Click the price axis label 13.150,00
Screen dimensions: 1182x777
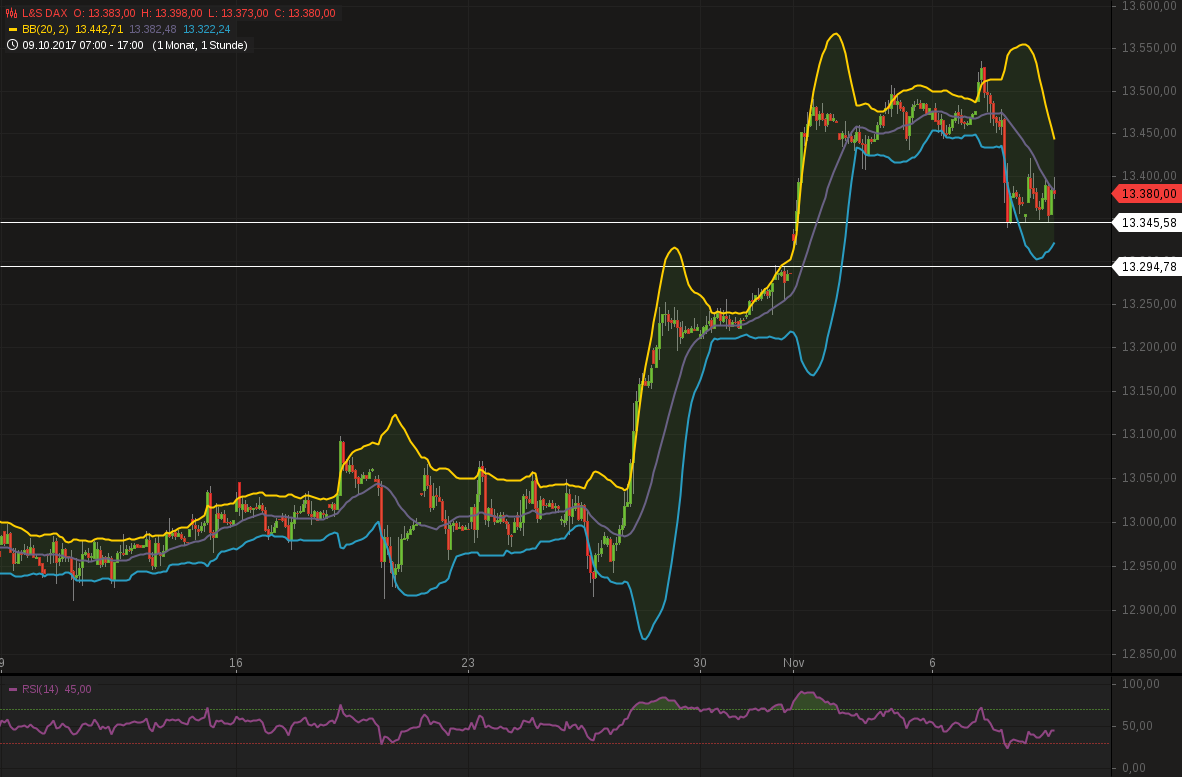[x=1149, y=391]
